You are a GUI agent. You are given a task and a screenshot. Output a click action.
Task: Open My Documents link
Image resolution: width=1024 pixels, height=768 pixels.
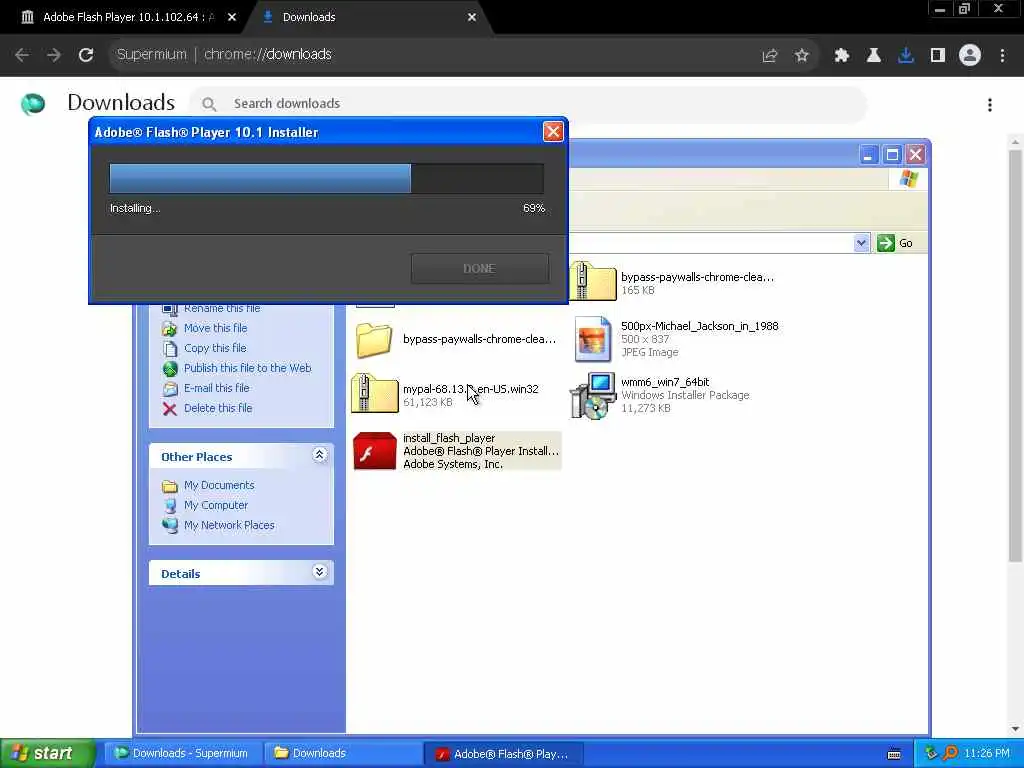click(x=219, y=486)
